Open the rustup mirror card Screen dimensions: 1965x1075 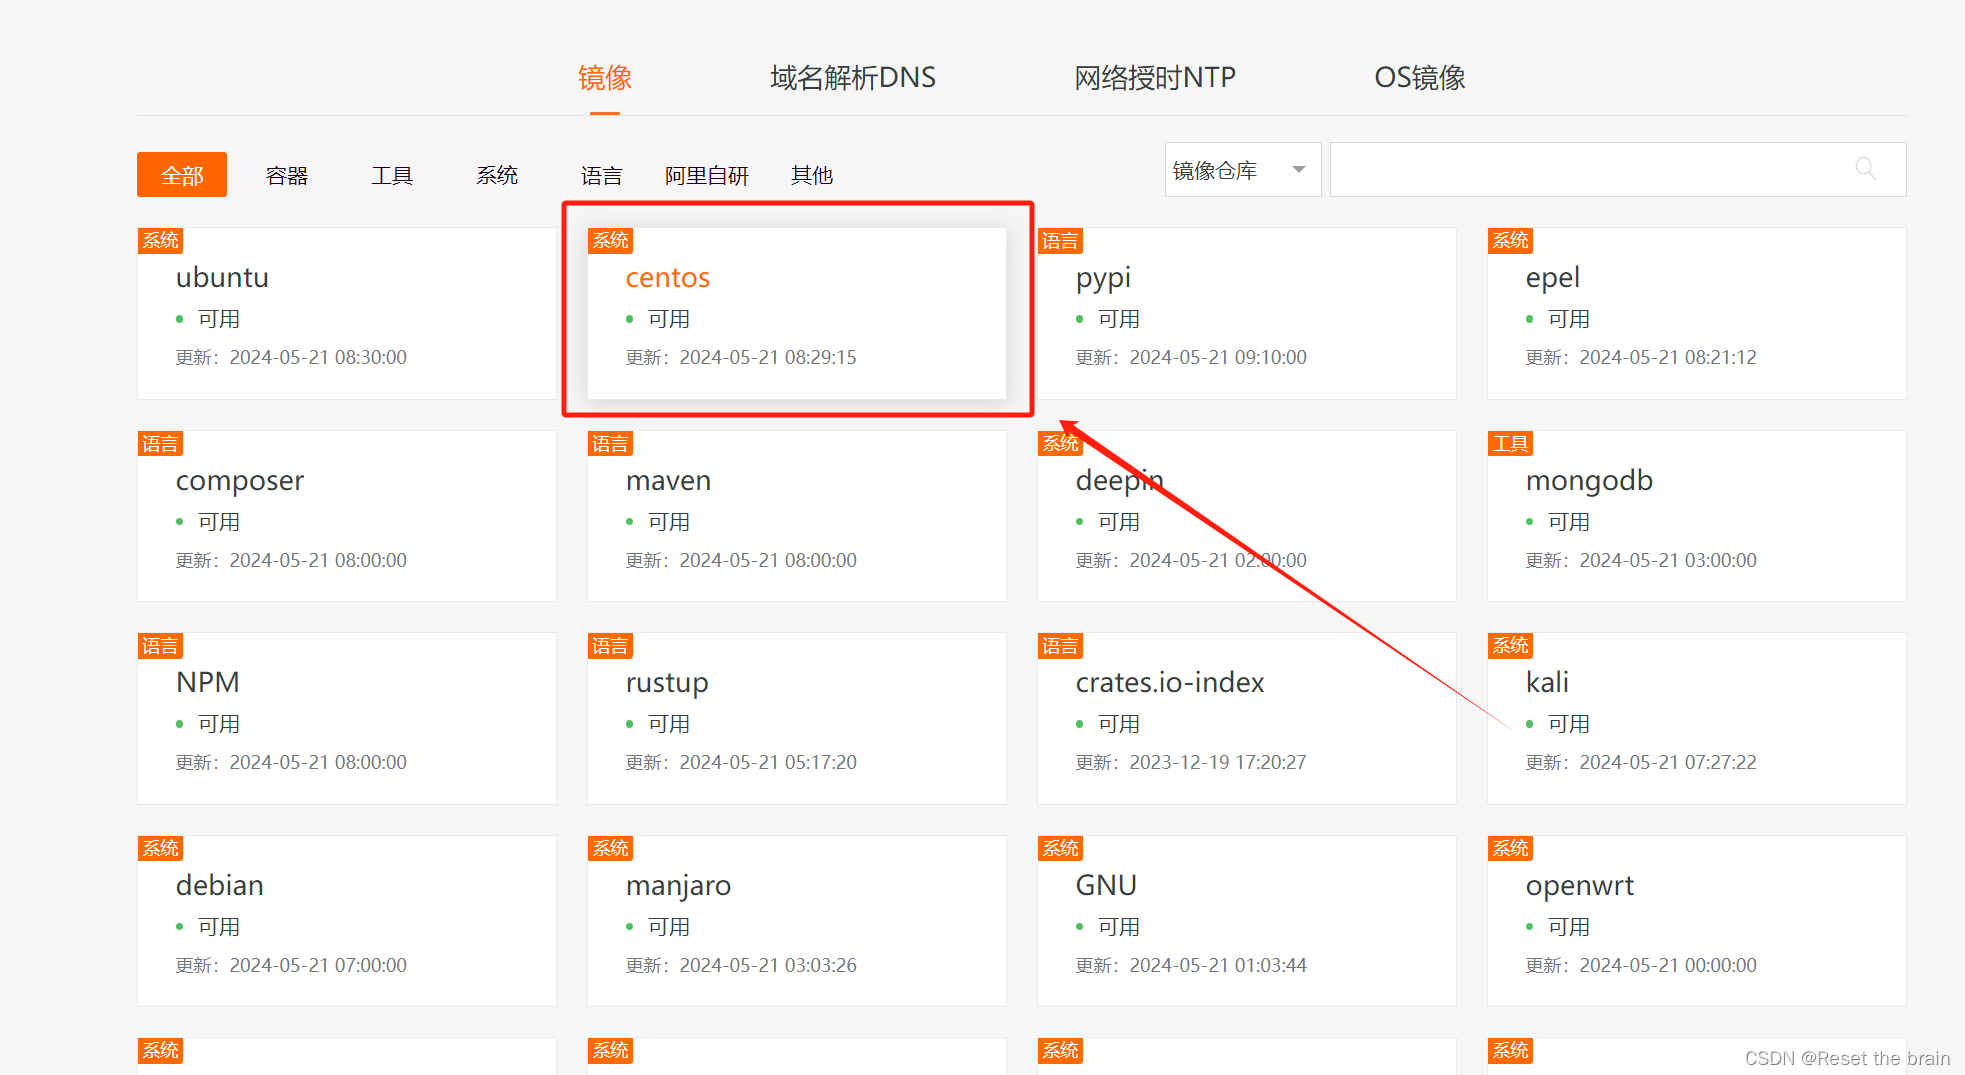coord(797,719)
